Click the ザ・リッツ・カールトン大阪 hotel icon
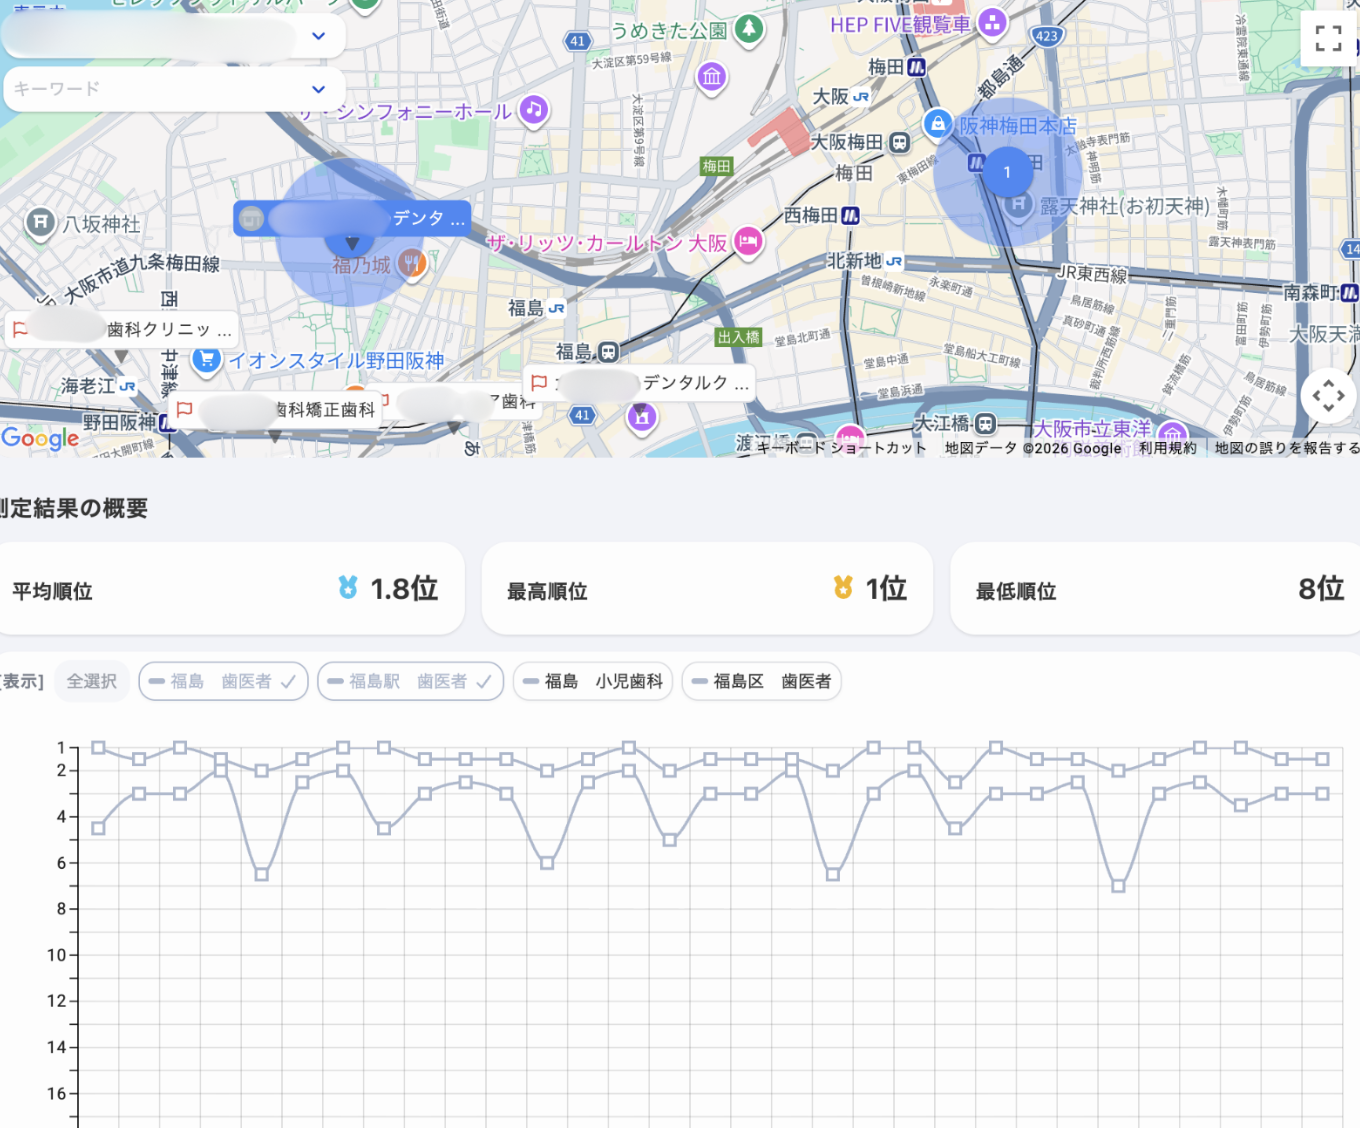The width and height of the screenshot is (1360, 1128). click(748, 241)
